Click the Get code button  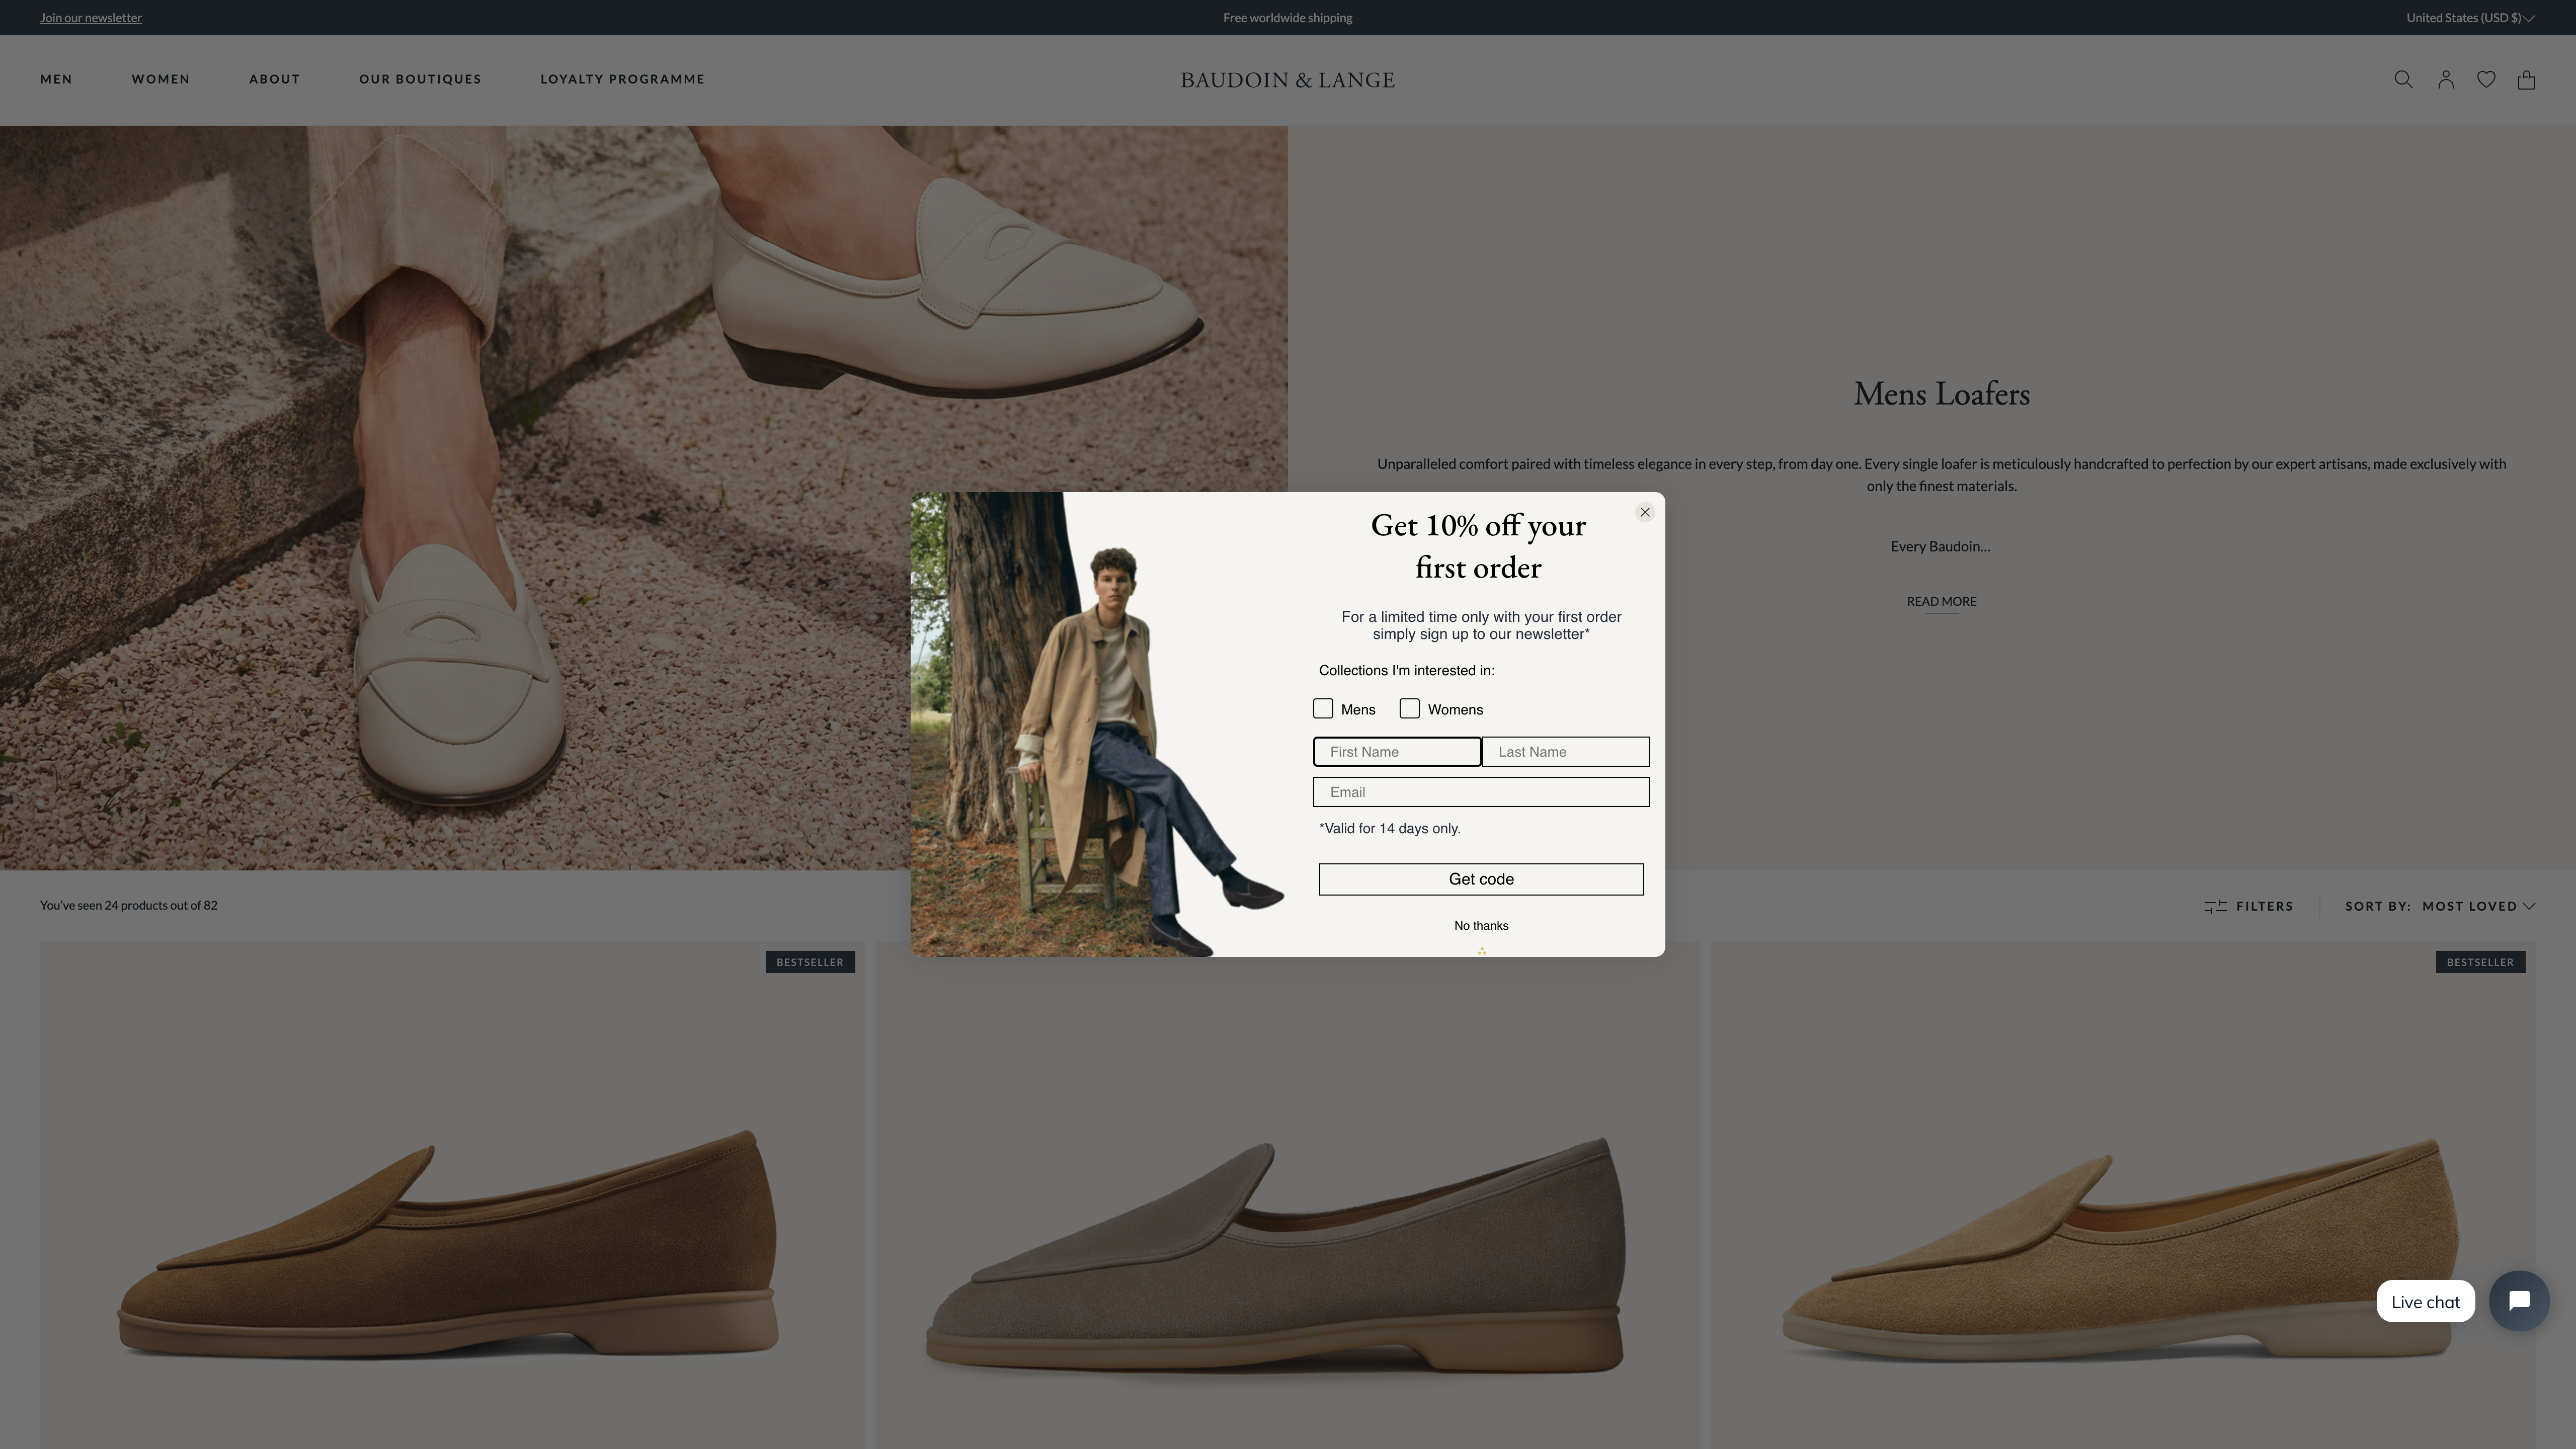(x=1480, y=879)
